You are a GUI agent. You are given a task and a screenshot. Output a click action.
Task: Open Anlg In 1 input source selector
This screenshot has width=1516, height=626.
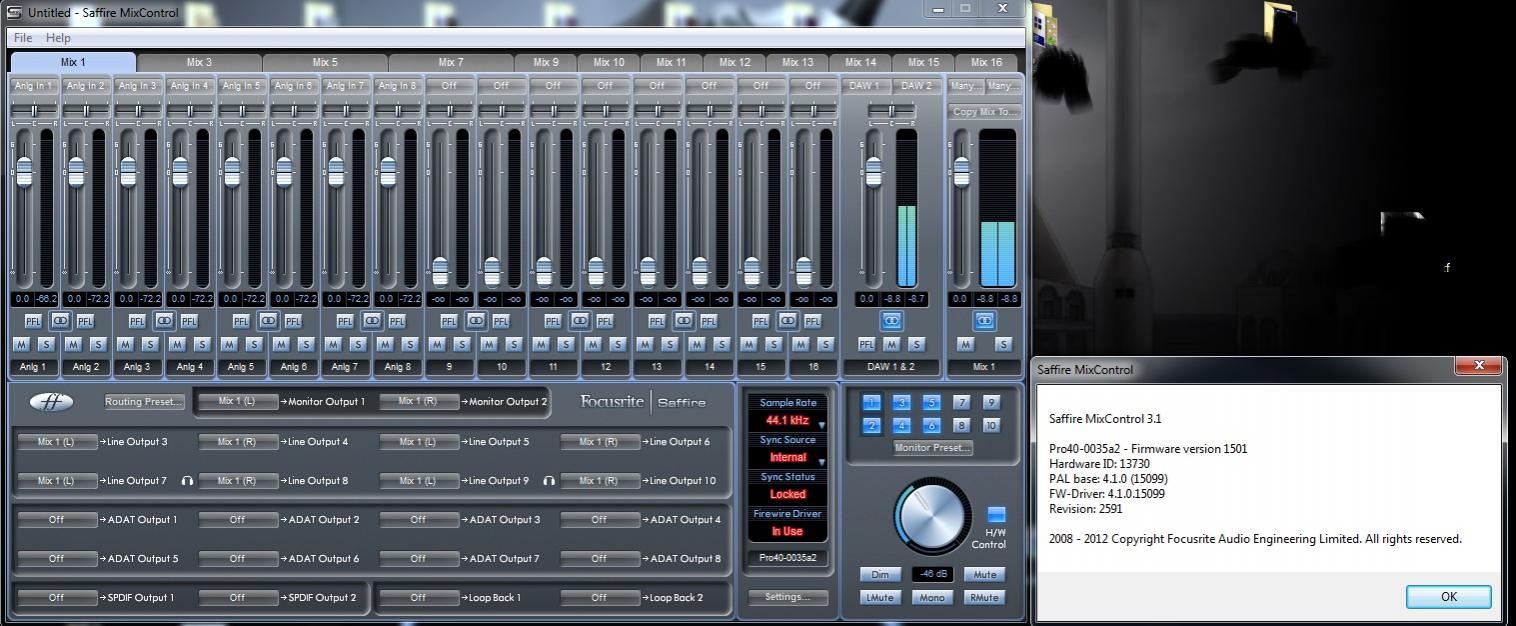tap(34, 86)
